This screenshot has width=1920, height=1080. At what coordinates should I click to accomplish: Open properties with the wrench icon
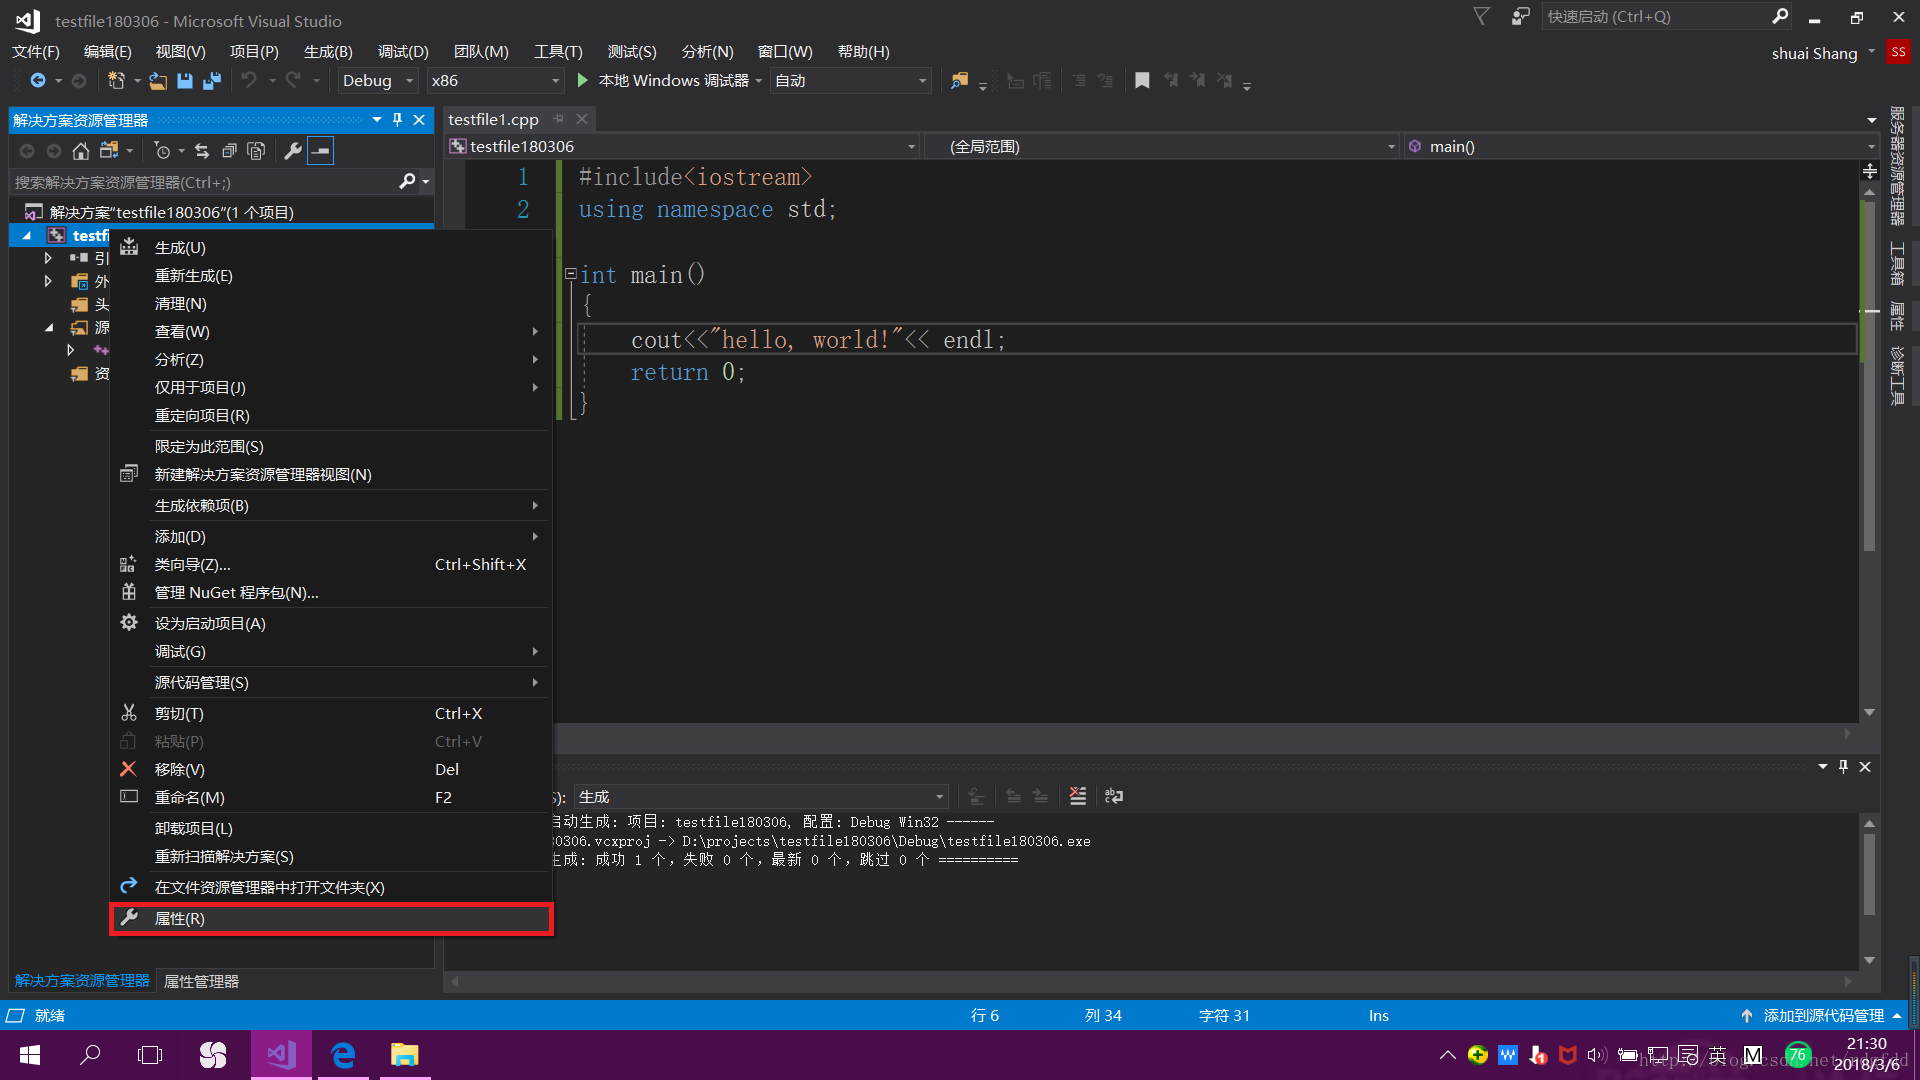[x=292, y=151]
